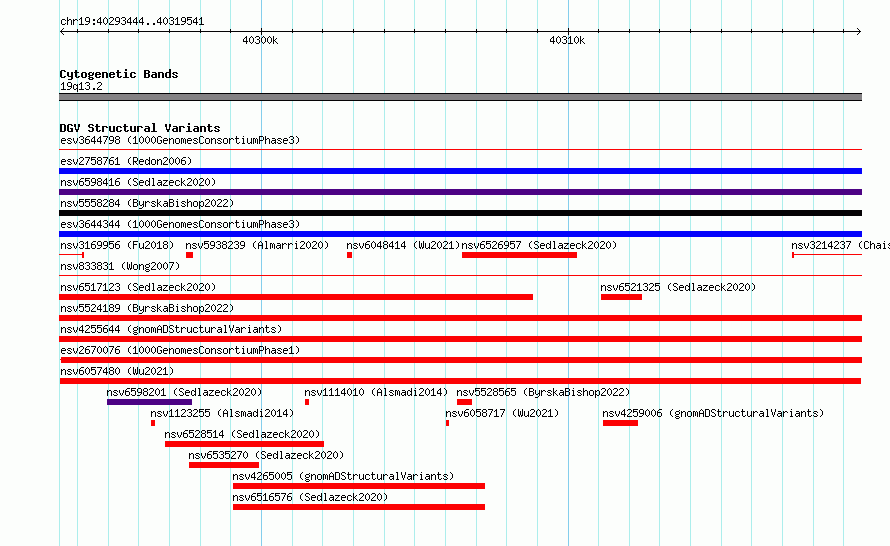Click the esv2758761 (Redon2006) label
The image size is (890, 546).
tap(126, 161)
